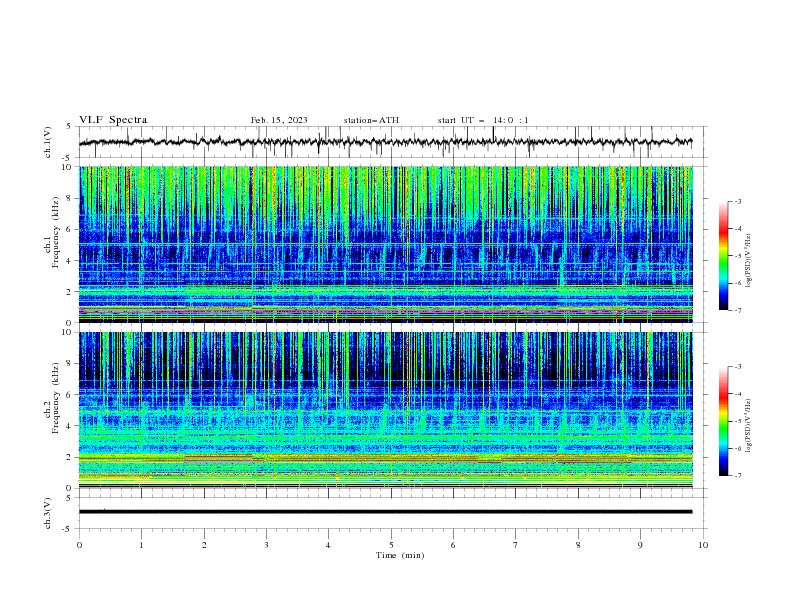
Task: Click the time axis tick label "5"
Action: (x=391, y=545)
